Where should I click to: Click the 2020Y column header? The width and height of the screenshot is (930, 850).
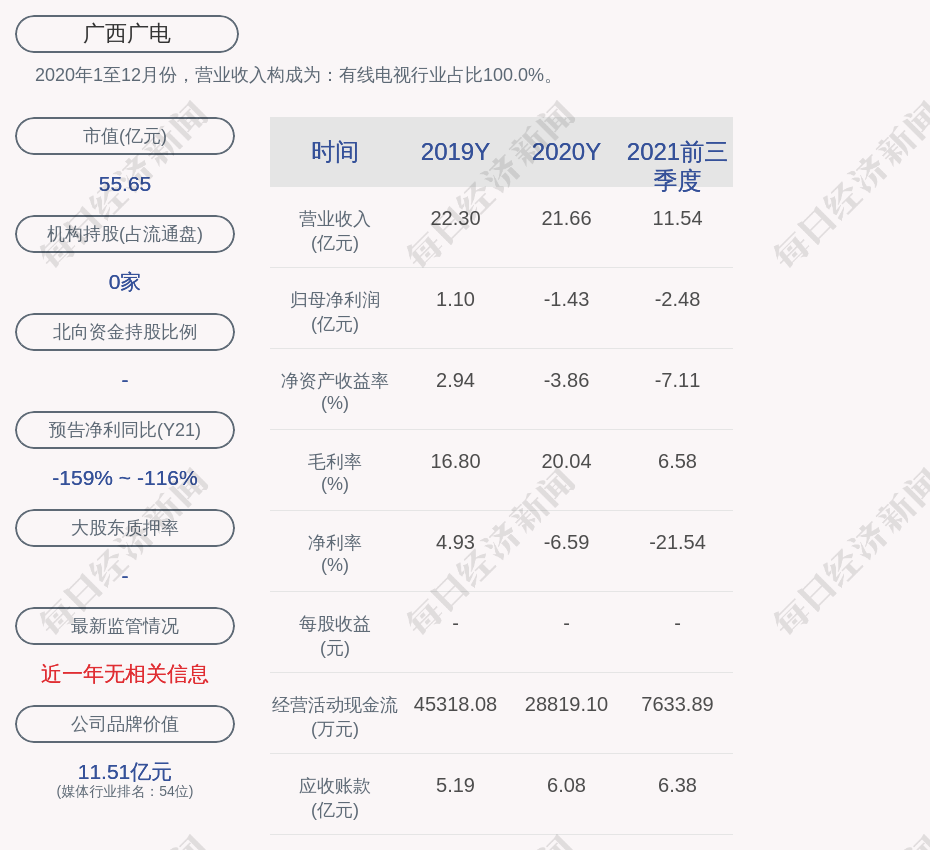[566, 152]
